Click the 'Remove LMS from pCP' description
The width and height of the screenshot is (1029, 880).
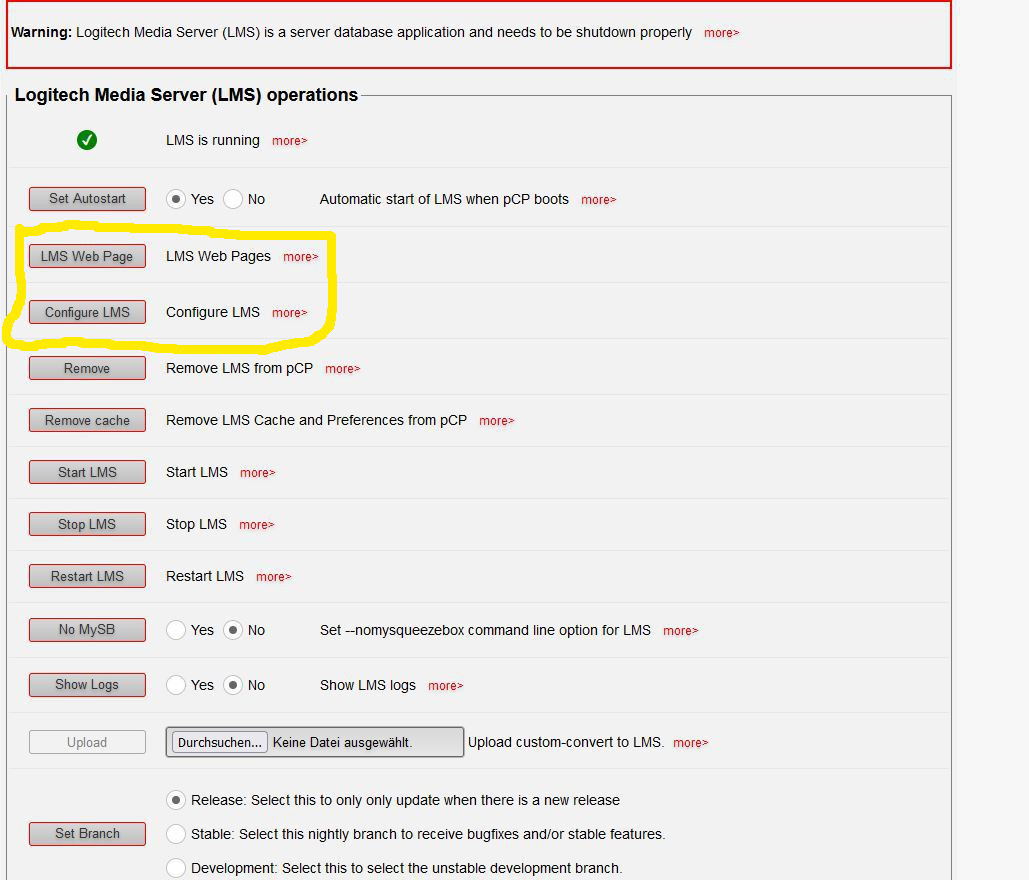pyautogui.click(x=240, y=368)
